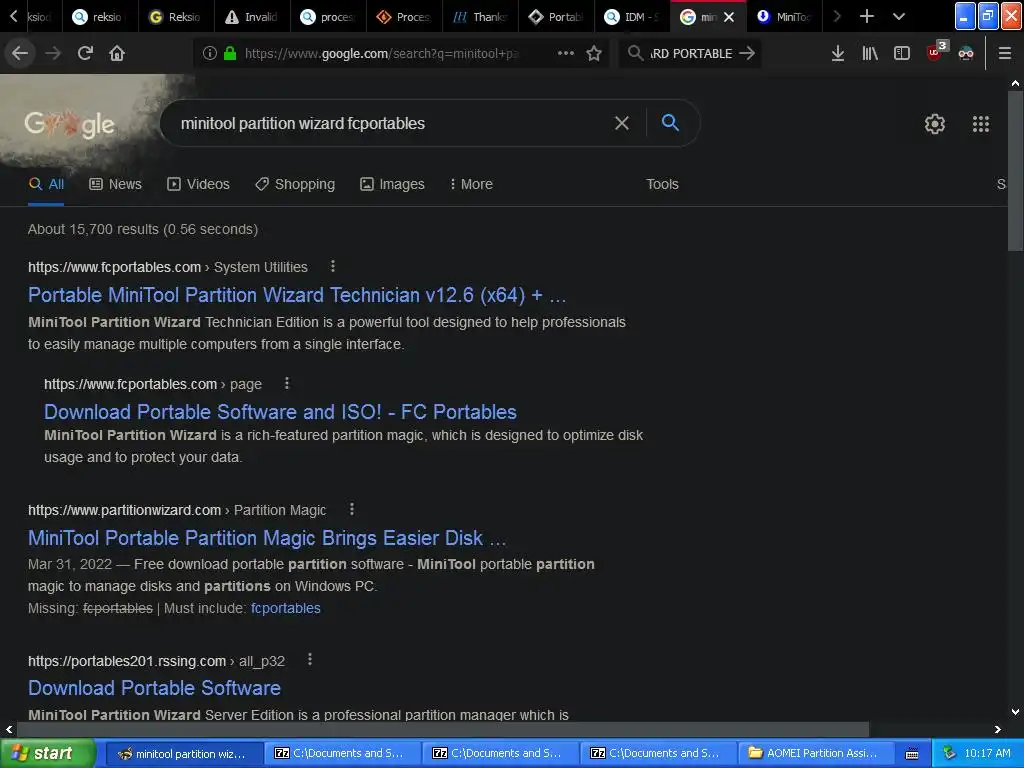Click the system tray icon beside the clock
This screenshot has width=1024, height=768.
click(x=949, y=753)
